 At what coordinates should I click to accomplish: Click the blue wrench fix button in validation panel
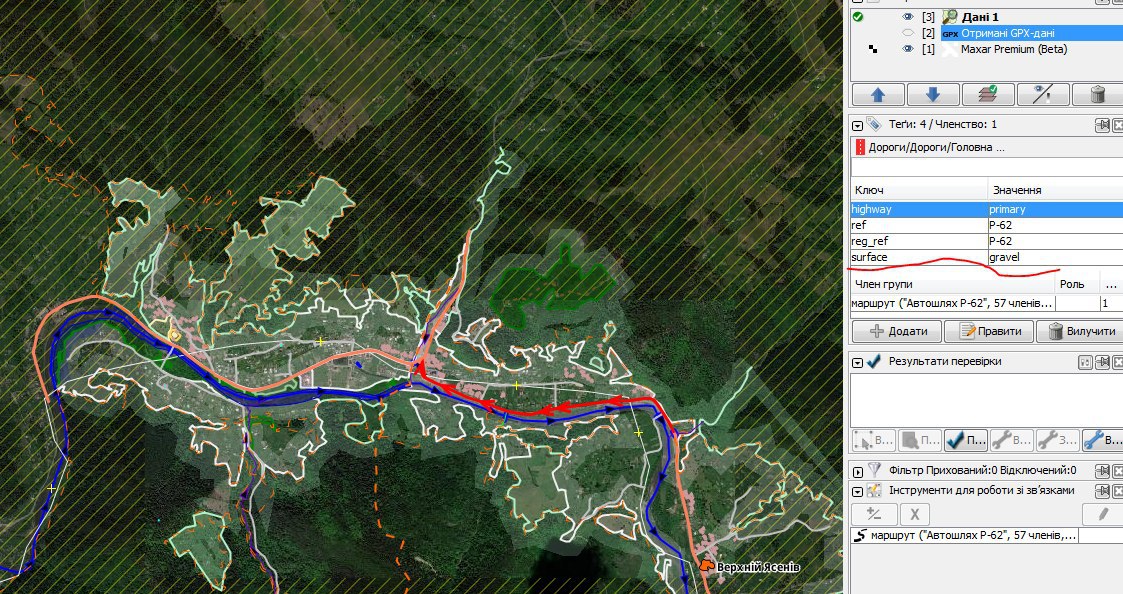click(1102, 440)
